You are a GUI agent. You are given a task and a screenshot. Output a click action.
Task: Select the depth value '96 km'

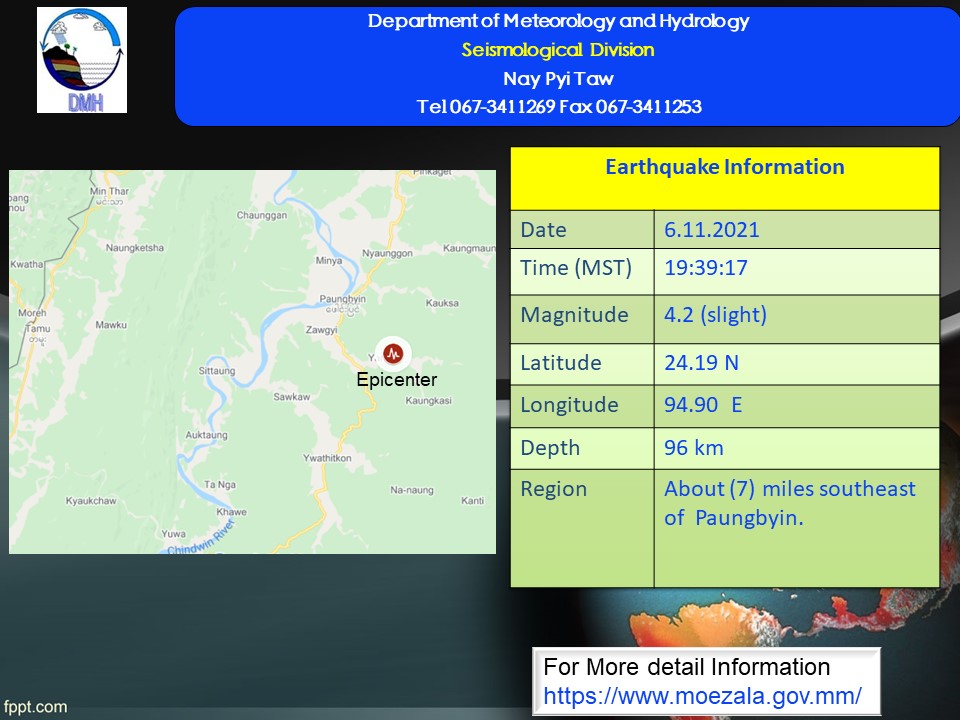pyautogui.click(x=694, y=448)
